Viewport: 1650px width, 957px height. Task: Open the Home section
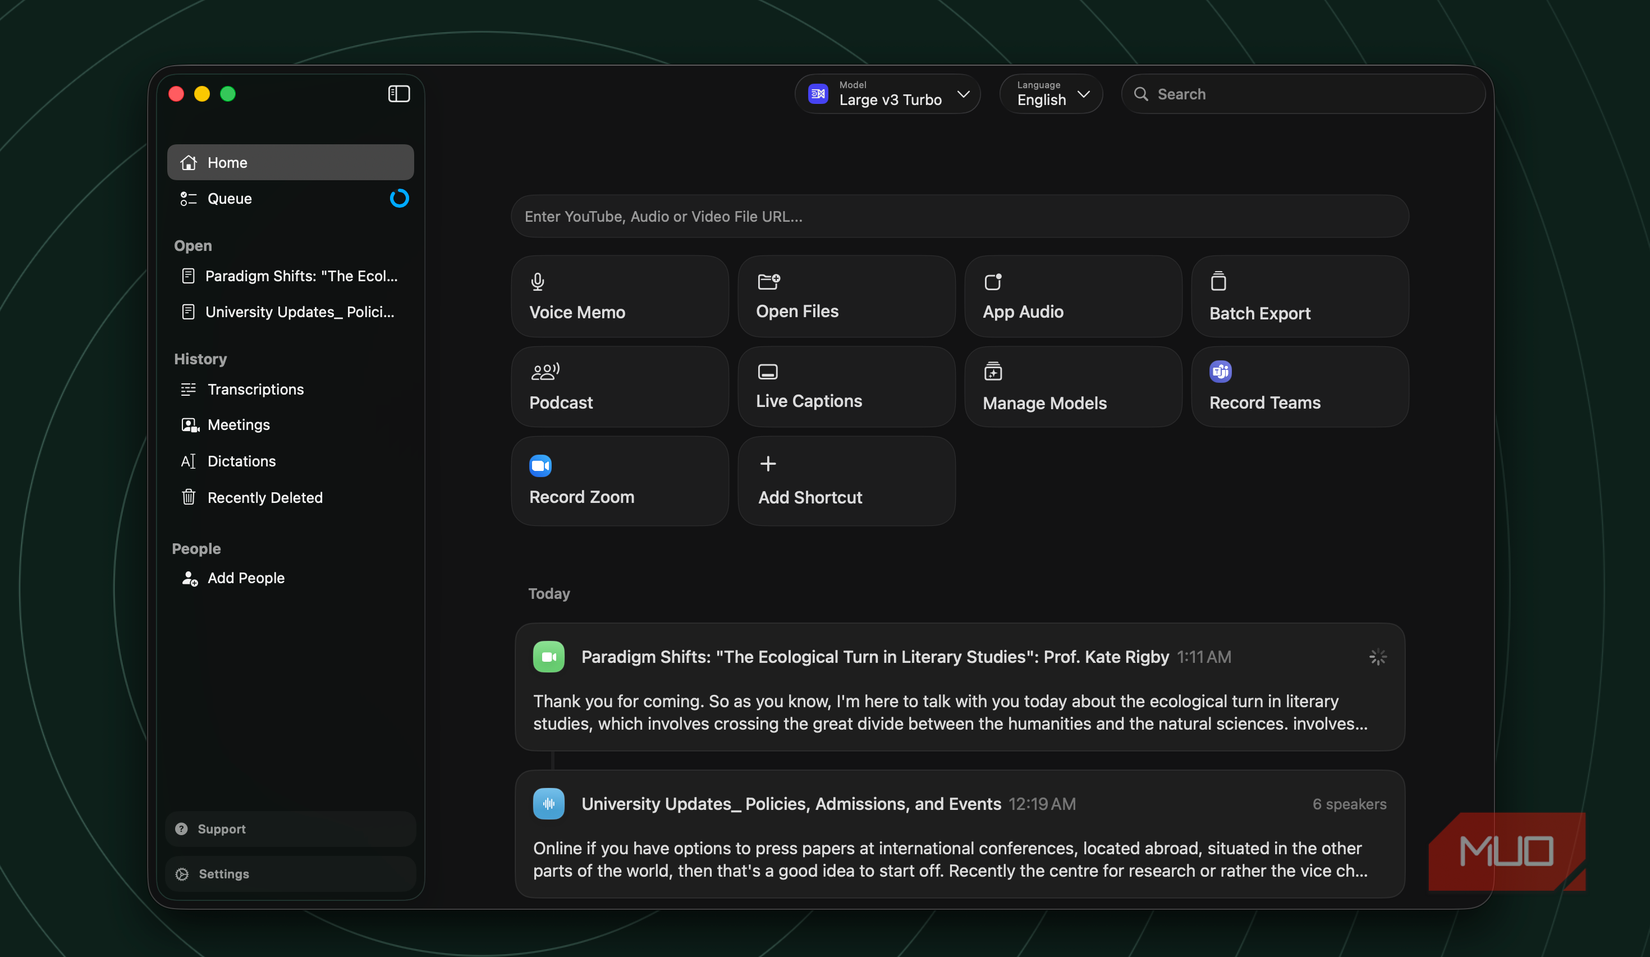tap(290, 162)
